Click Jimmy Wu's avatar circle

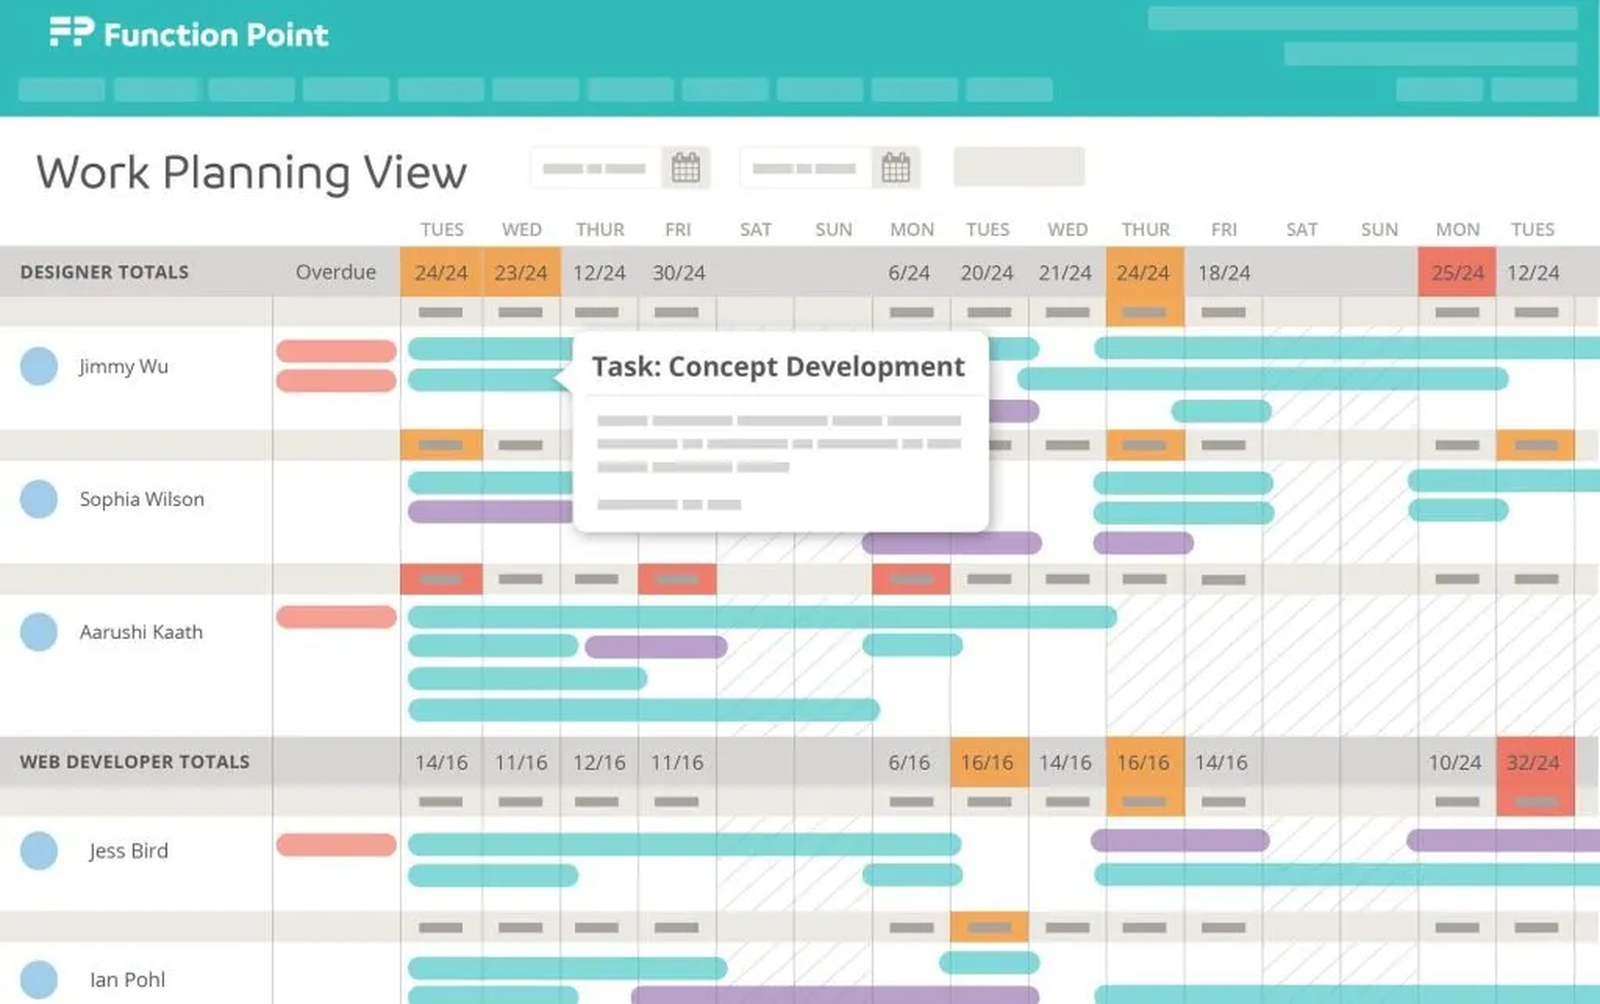39,366
